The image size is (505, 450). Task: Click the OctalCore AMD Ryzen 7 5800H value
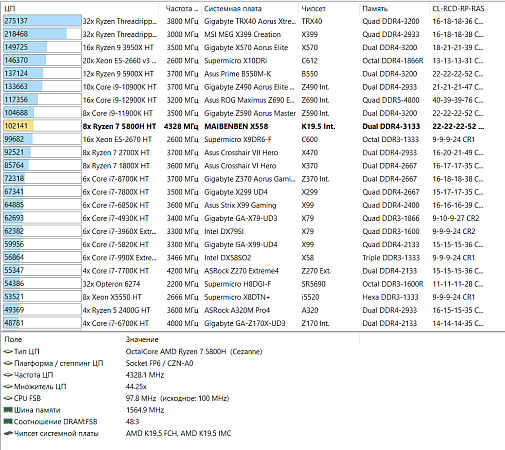194,352
